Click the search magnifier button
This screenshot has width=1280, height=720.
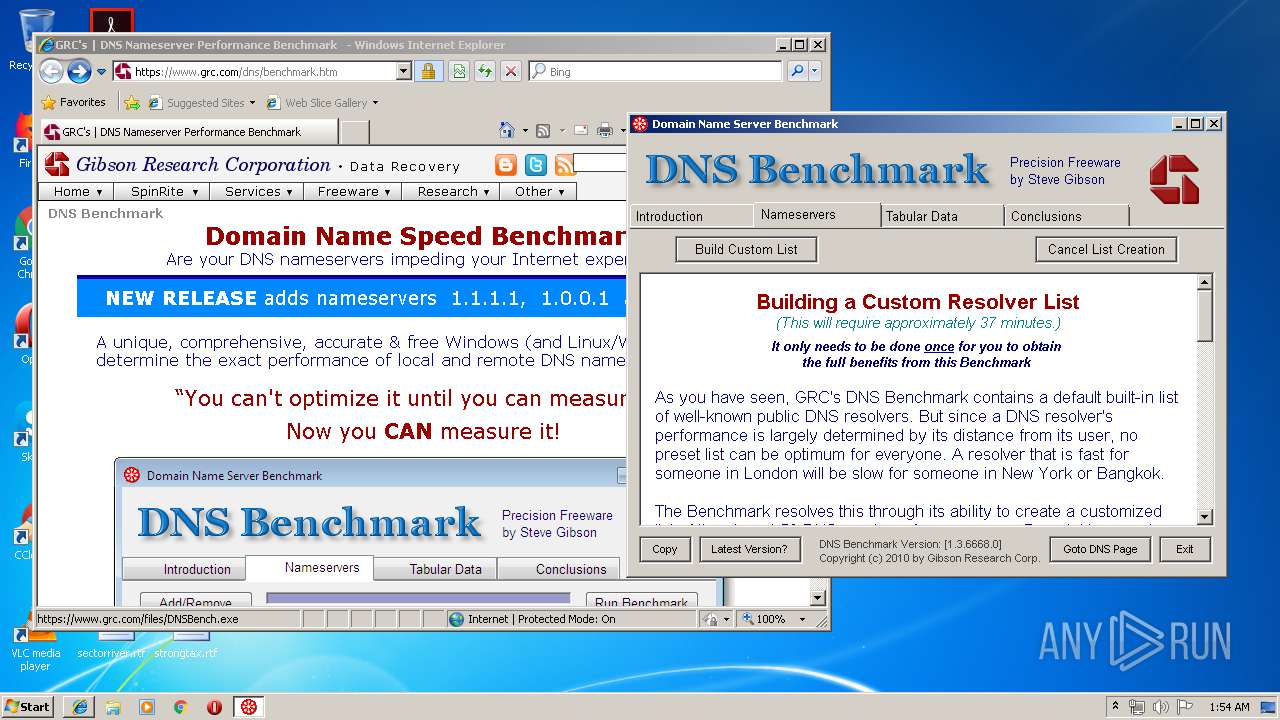(797, 72)
